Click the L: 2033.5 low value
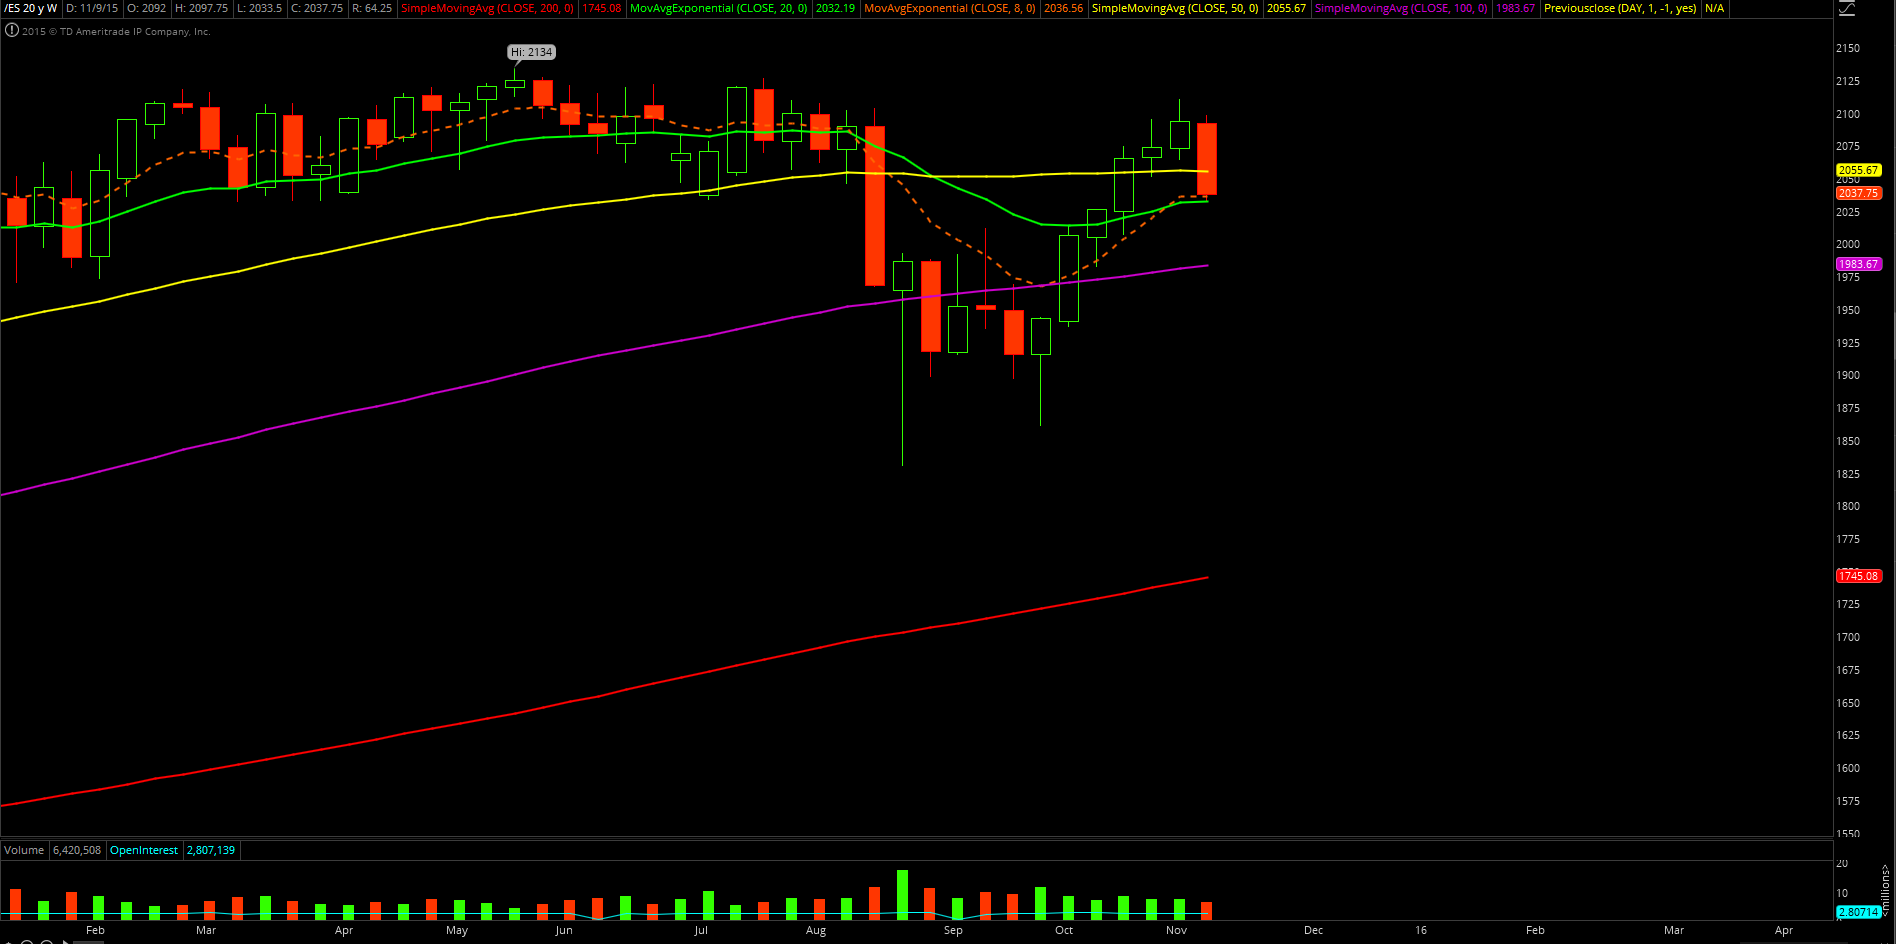The height and width of the screenshot is (944, 1896). point(259,8)
